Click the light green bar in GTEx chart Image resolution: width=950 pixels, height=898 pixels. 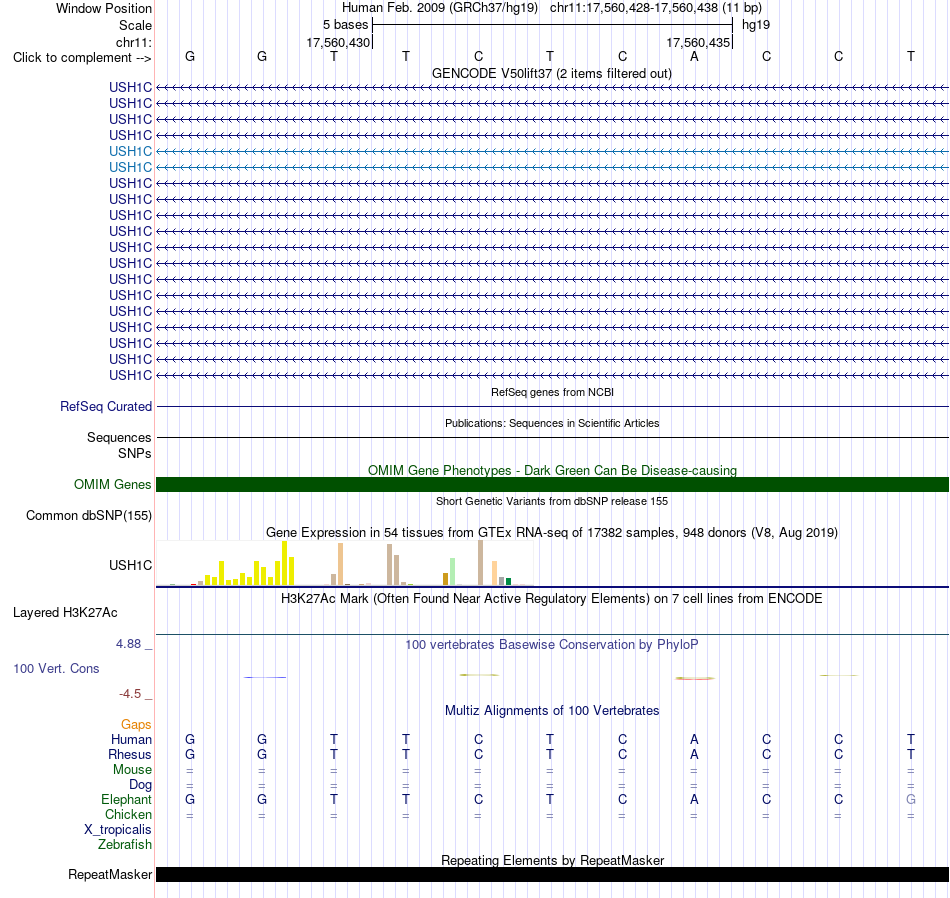tap(452, 572)
